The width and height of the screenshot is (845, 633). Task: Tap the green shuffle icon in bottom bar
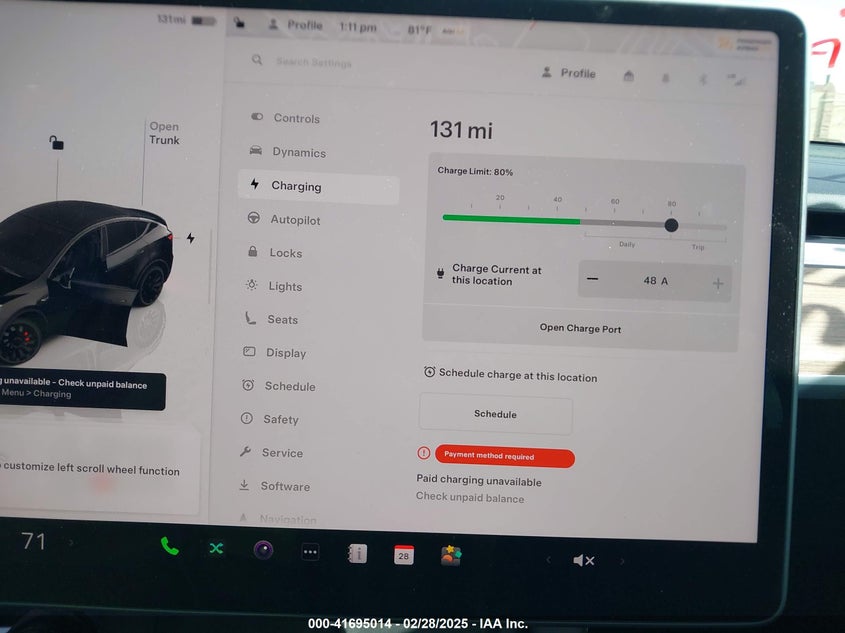coord(216,548)
